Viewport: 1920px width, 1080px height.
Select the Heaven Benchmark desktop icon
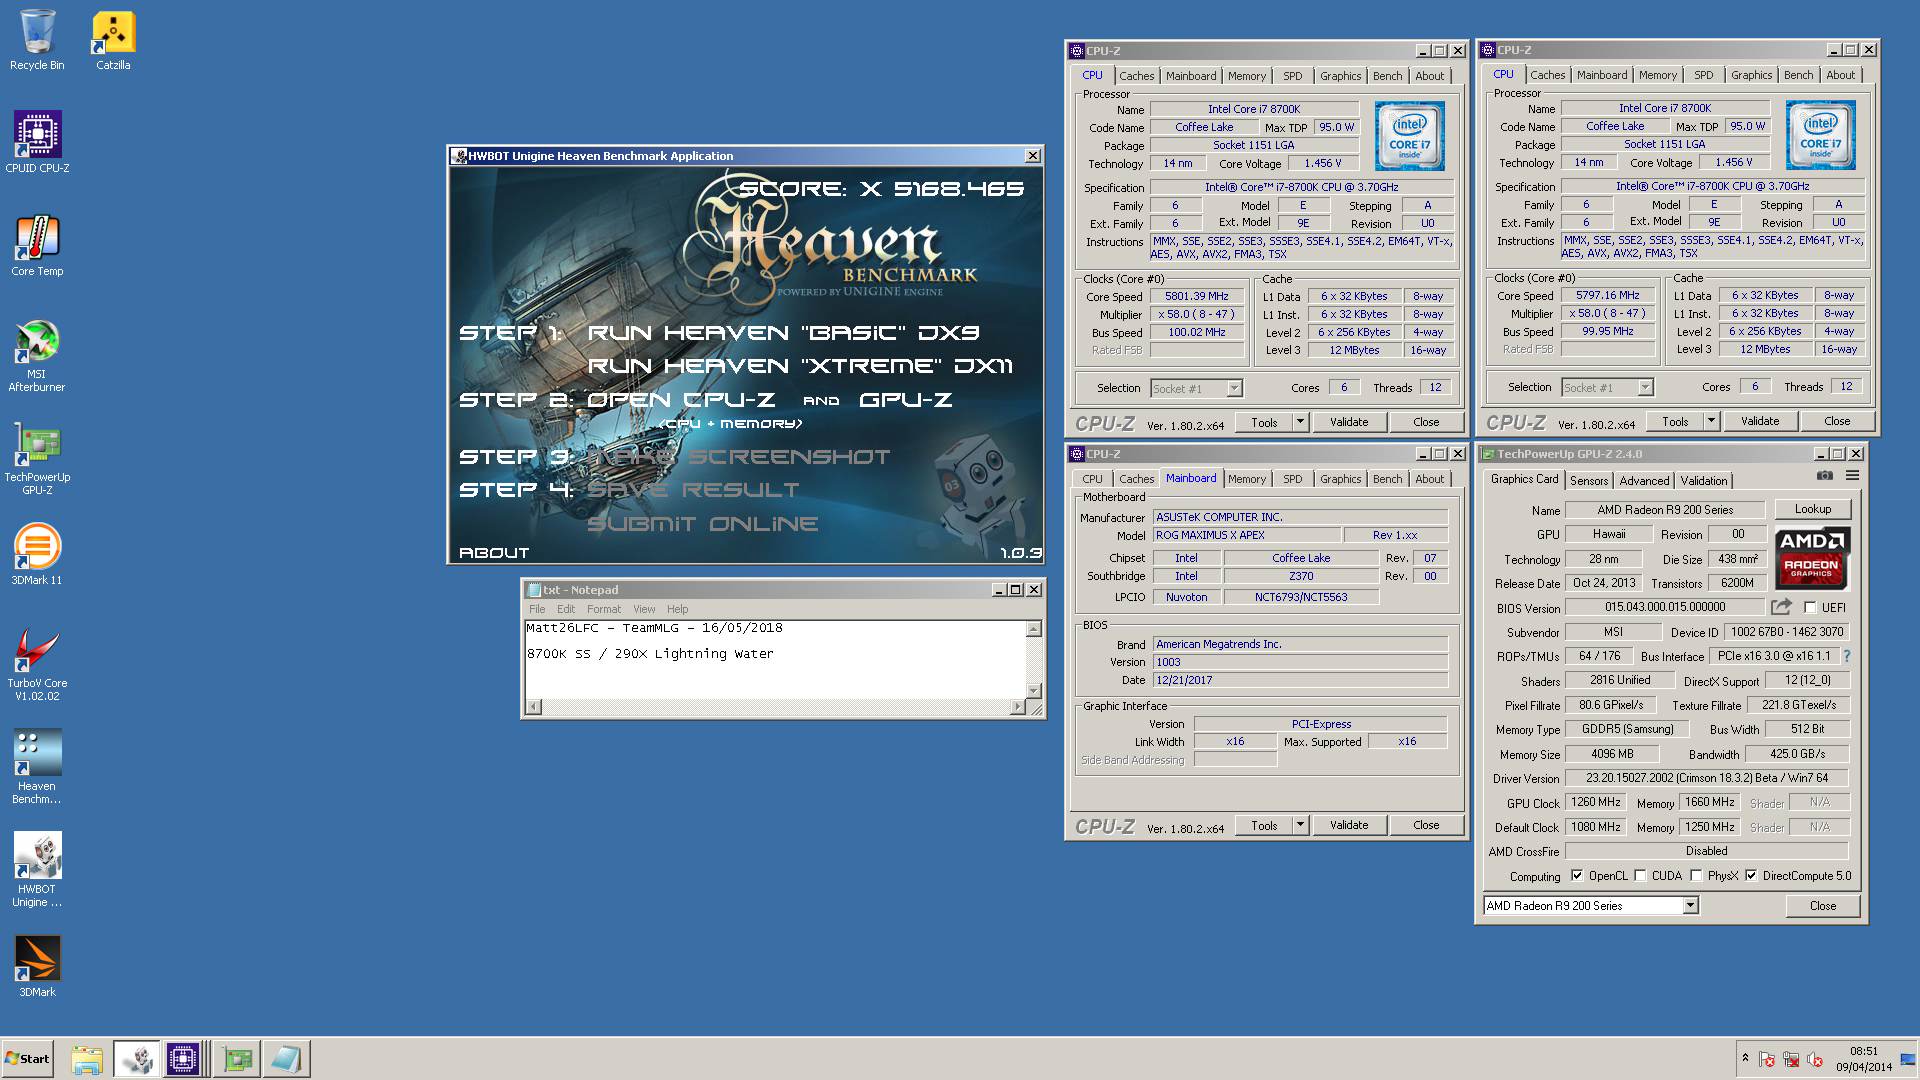pos(37,768)
